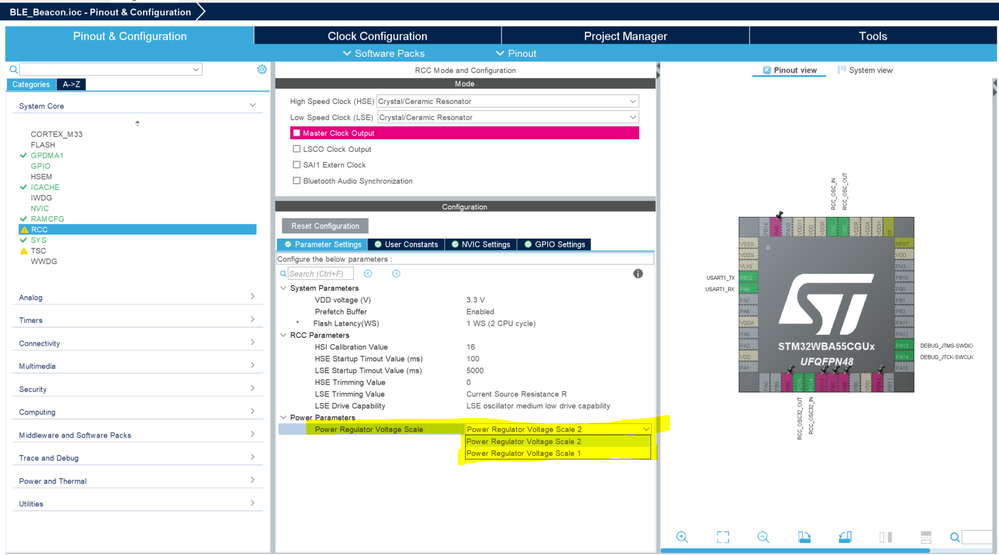The height and width of the screenshot is (555, 999).
Task: Click green check beside GPDMA1
Action: click(24, 155)
